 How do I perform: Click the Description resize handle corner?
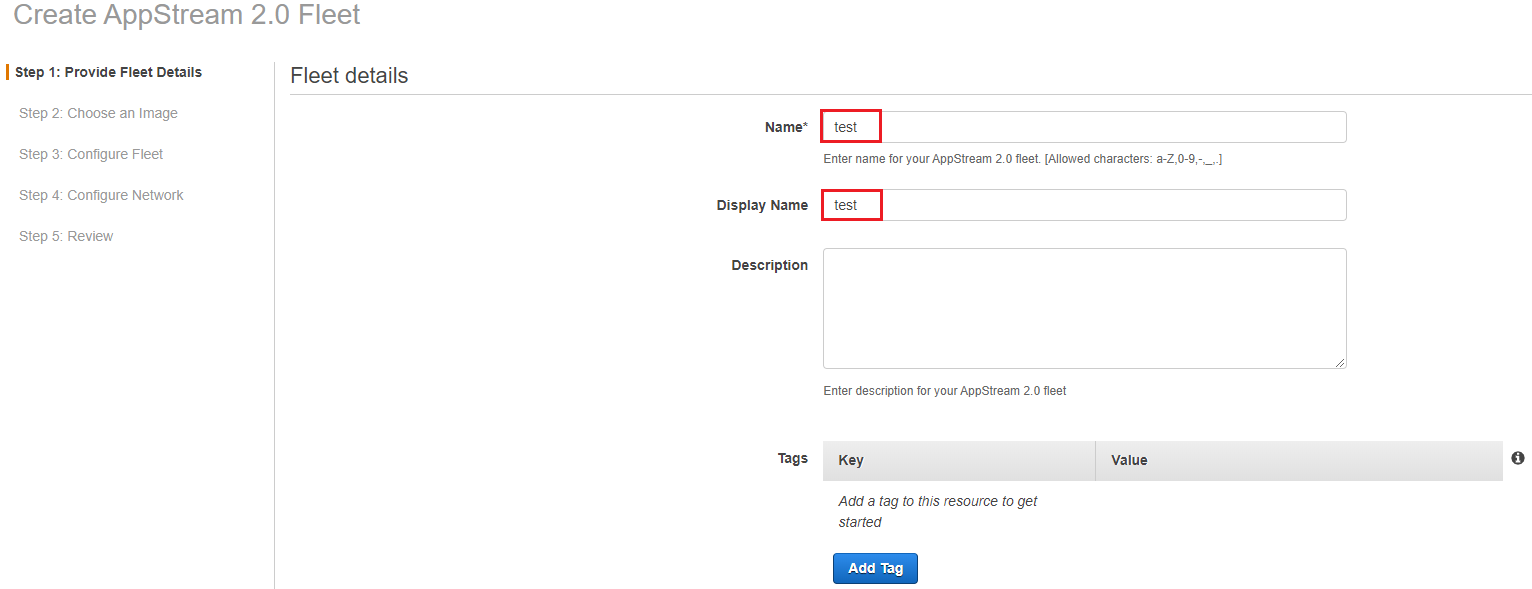(x=1340, y=362)
